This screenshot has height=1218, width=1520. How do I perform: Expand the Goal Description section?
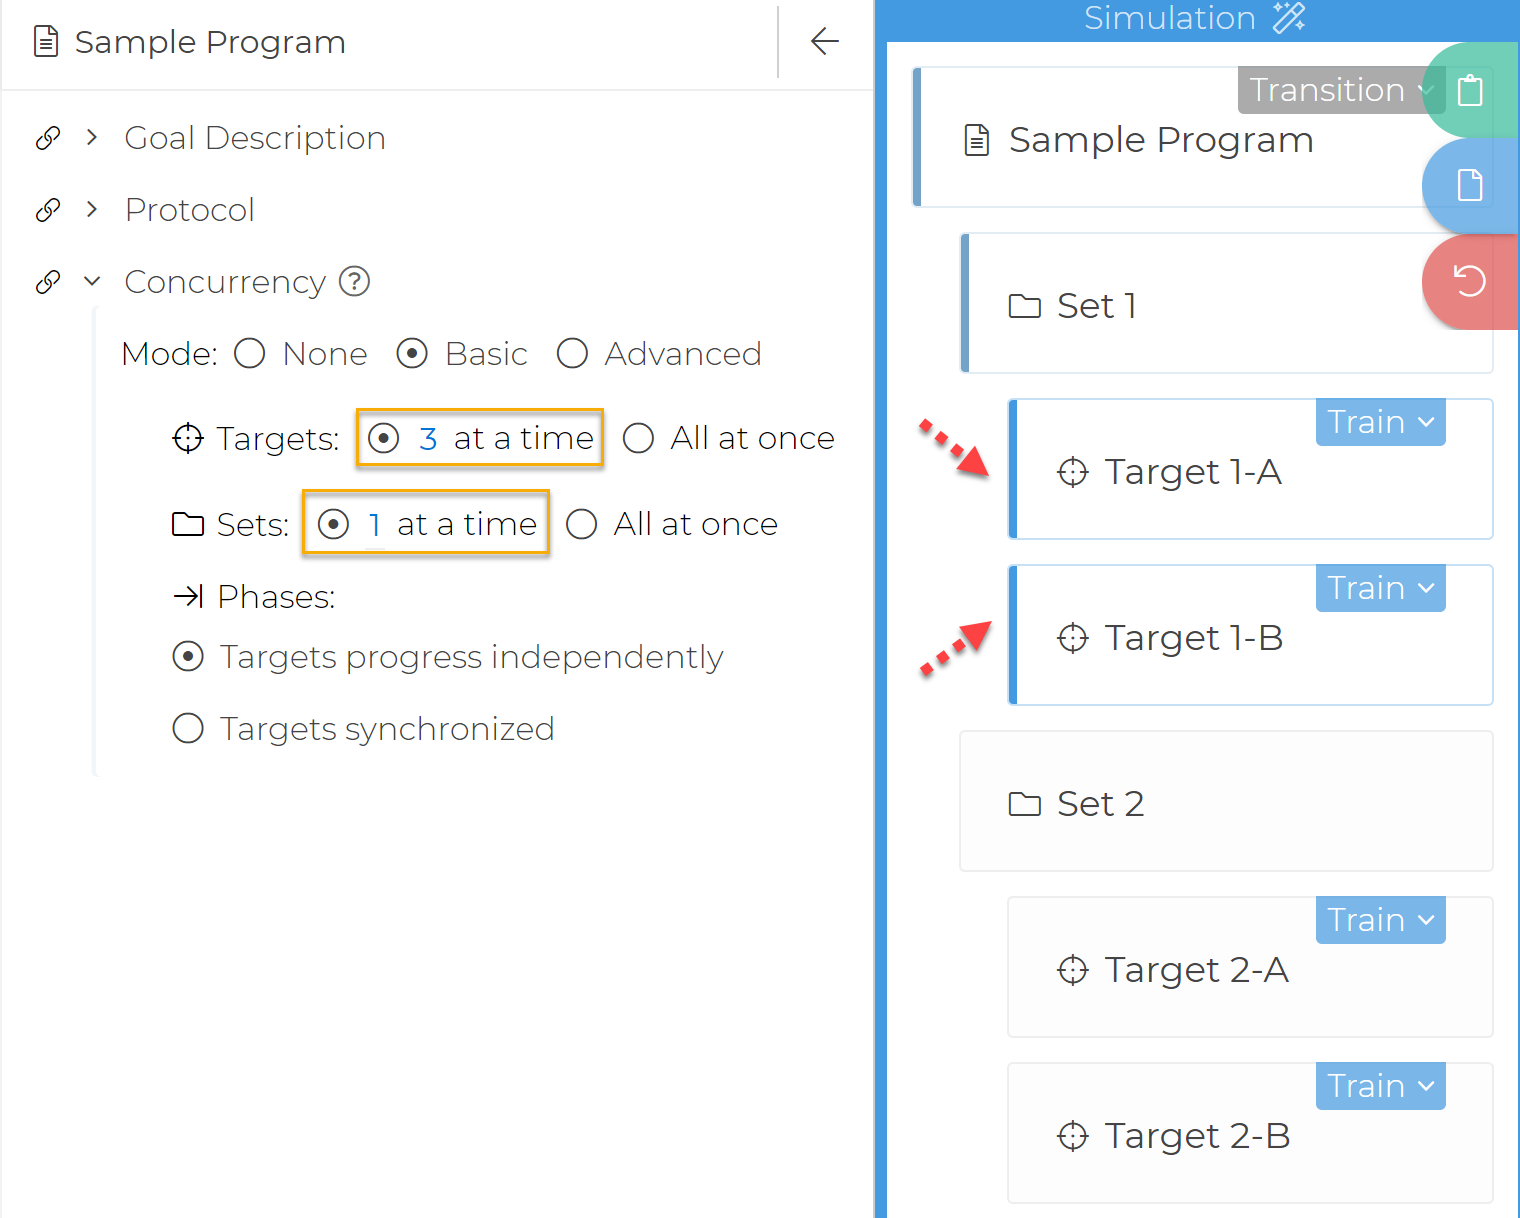click(x=92, y=138)
